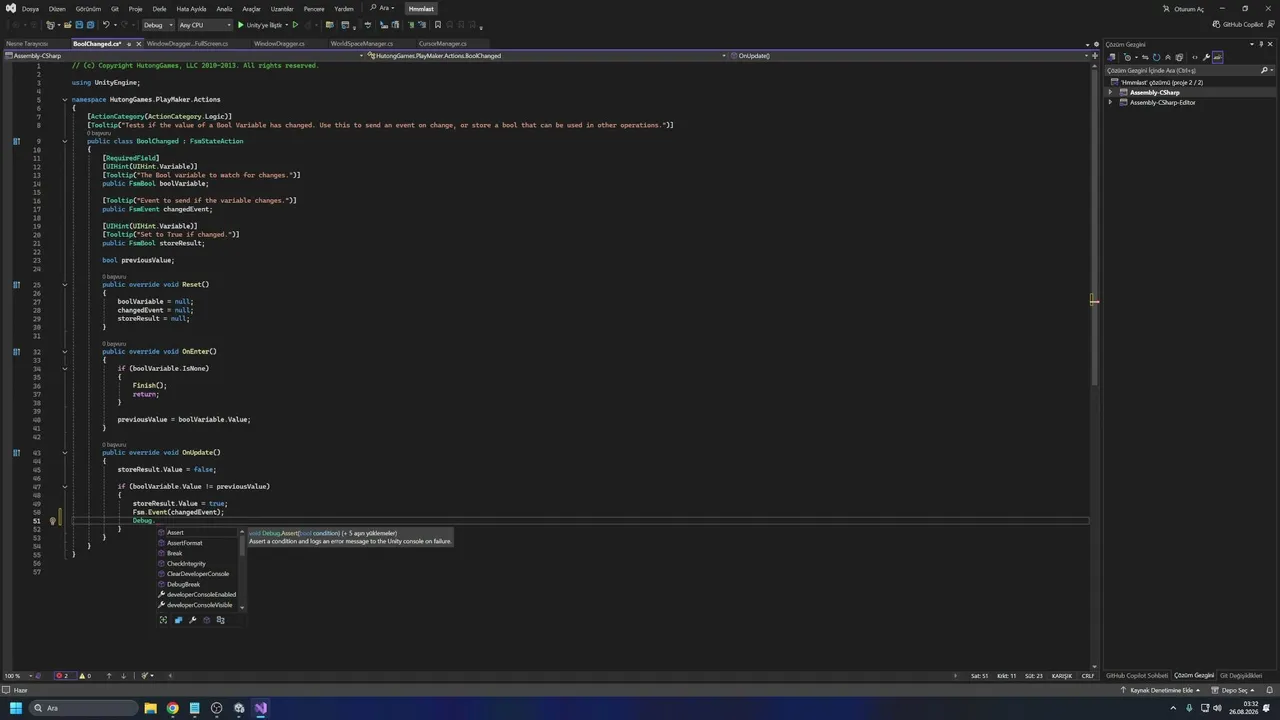This screenshot has width=1280, height=720.
Task: Click the warning count indicator showing 0
Action: 85,676
